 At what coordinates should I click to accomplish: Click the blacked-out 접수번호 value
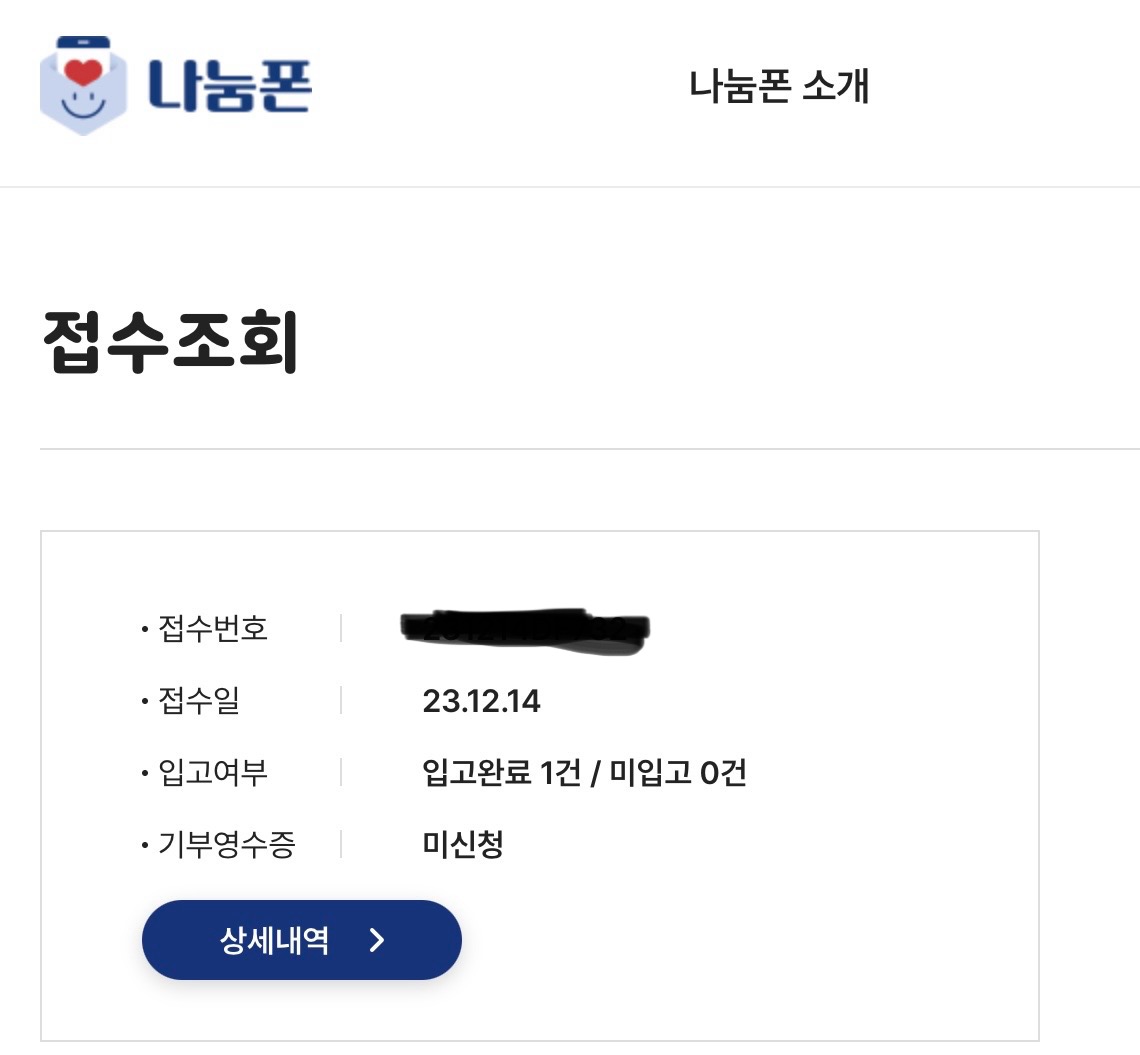click(526, 630)
